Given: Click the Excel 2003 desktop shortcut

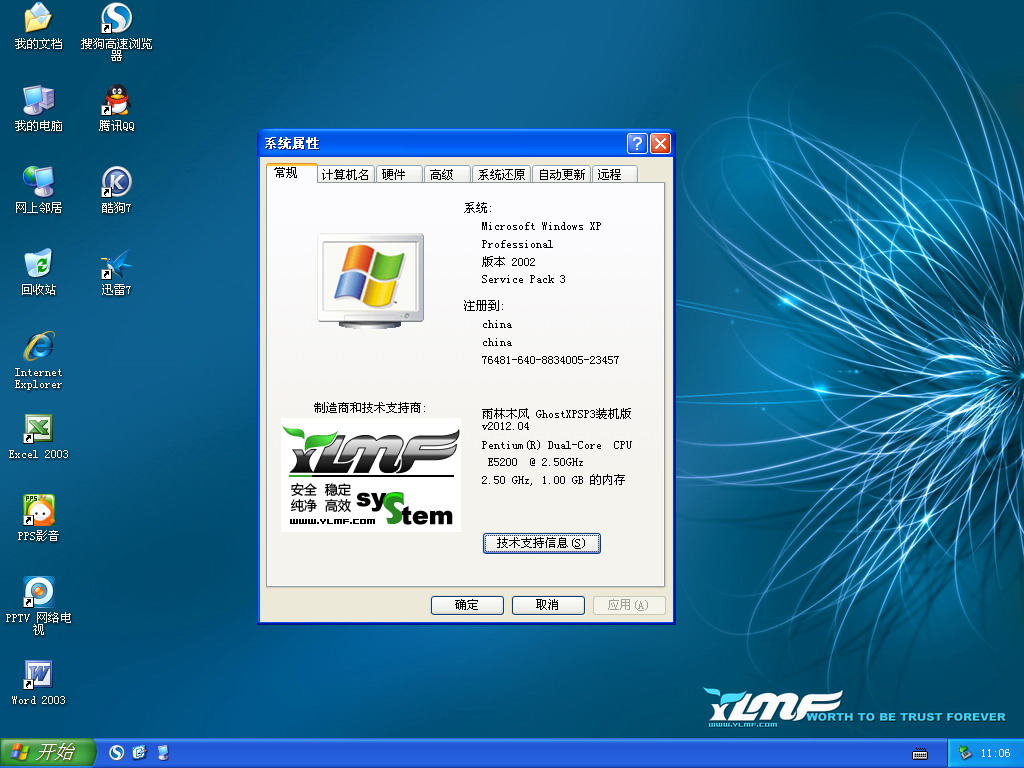Looking at the screenshot, I should [x=38, y=429].
